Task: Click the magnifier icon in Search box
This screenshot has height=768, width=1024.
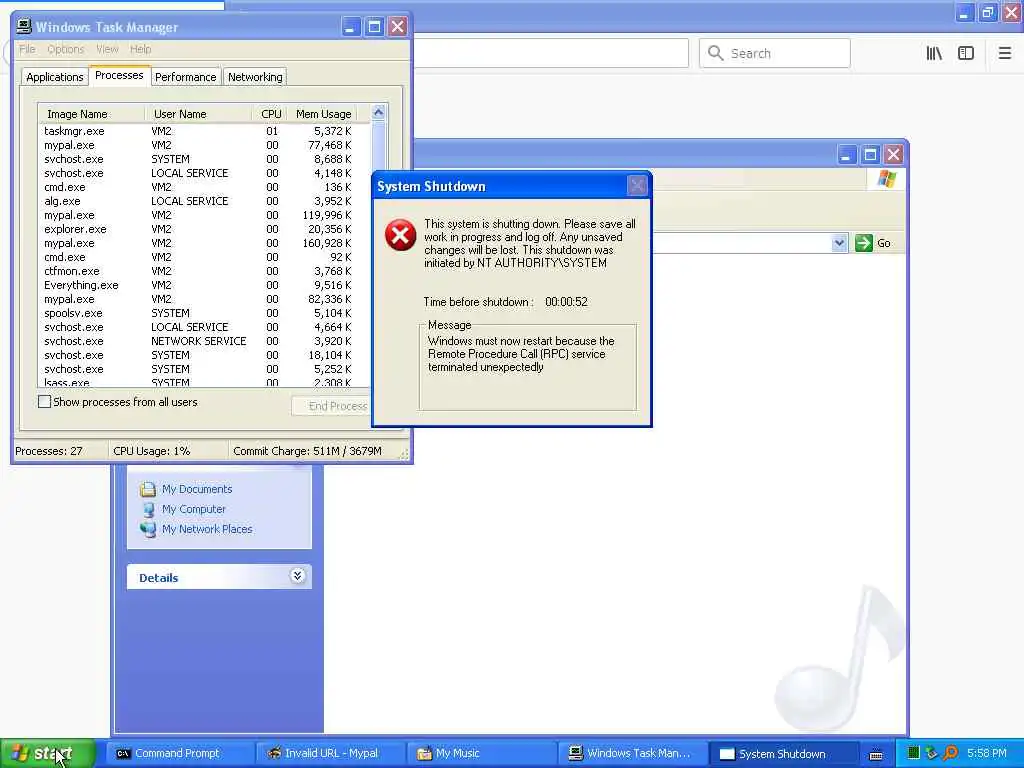Action: point(716,53)
